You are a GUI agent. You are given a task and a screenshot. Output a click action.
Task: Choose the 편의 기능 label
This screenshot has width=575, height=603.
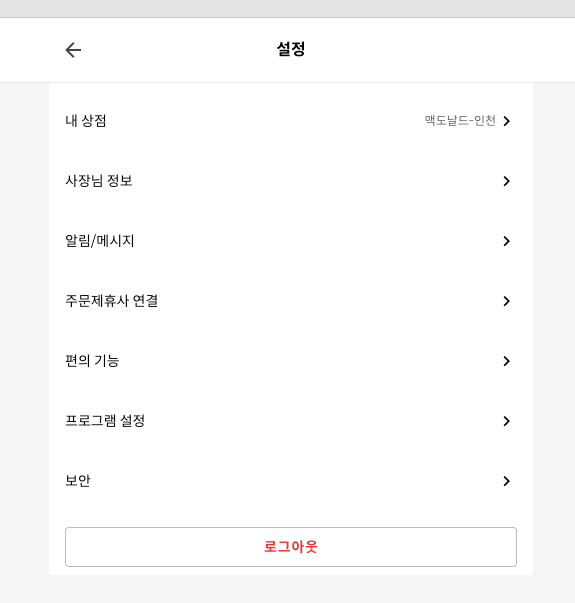click(x=92, y=361)
